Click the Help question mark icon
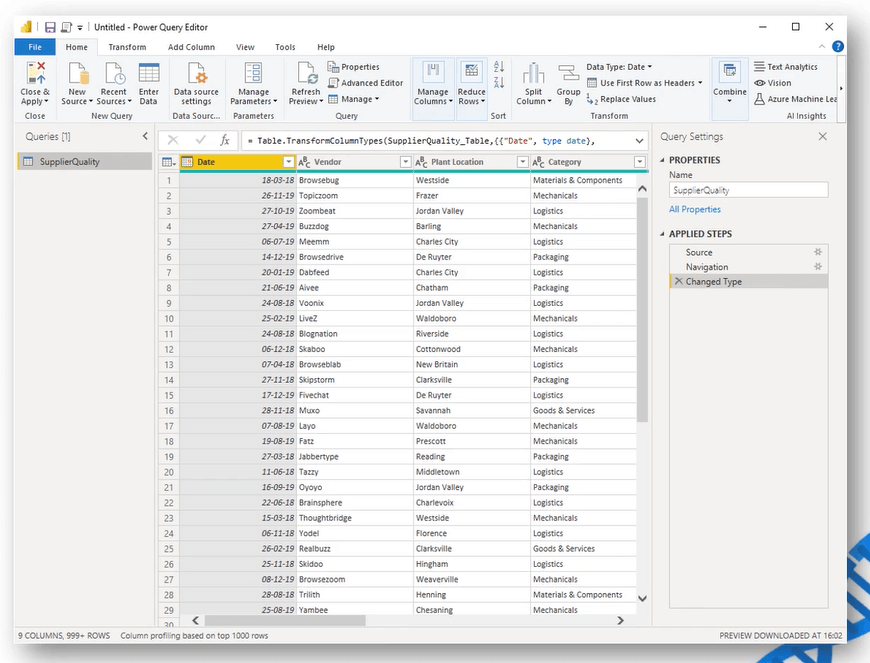The height and width of the screenshot is (663, 870). tap(838, 47)
